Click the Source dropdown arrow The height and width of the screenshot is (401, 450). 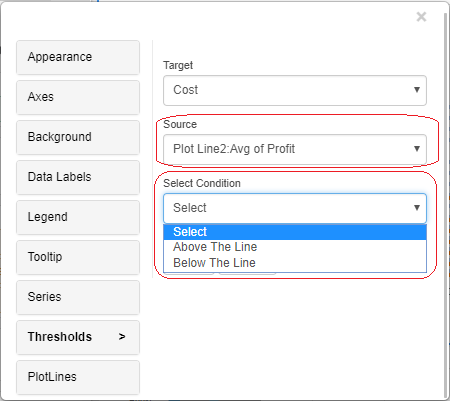417,149
